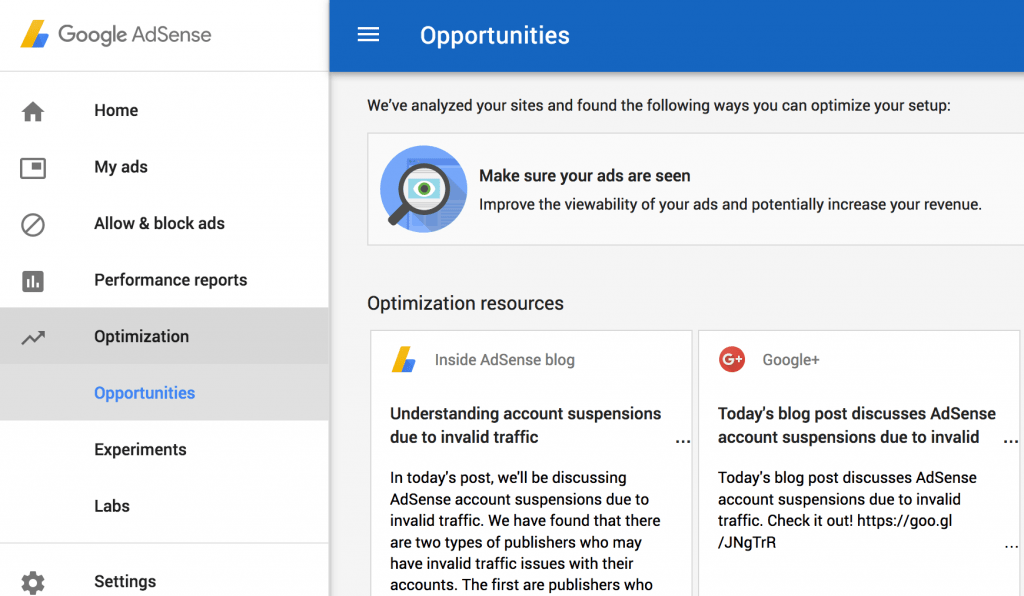Click the Home house icon
Screen dimensions: 1024x596
pos(33,111)
